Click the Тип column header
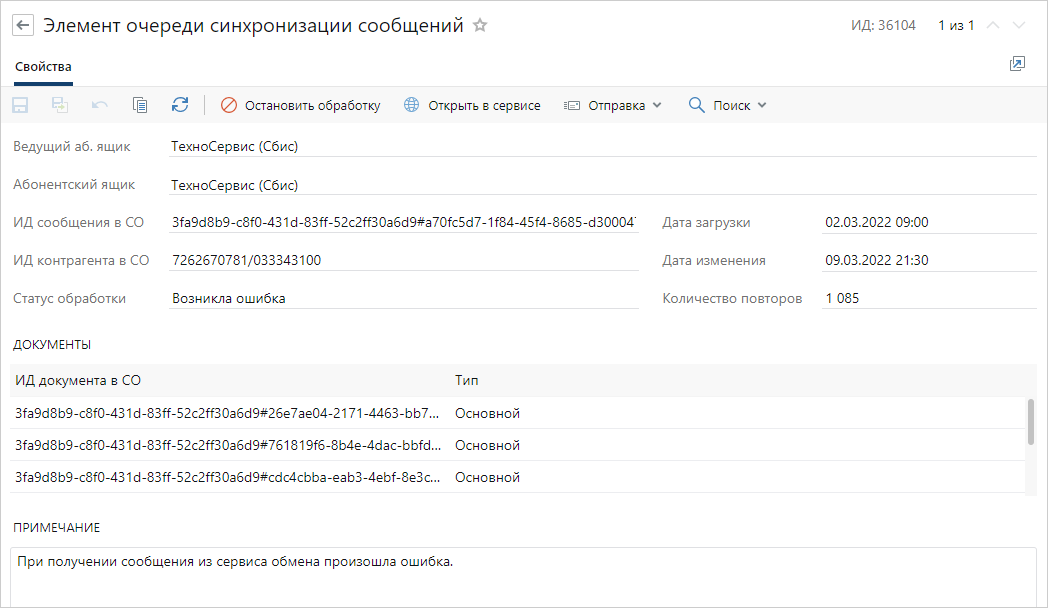1048x608 pixels. [466, 381]
